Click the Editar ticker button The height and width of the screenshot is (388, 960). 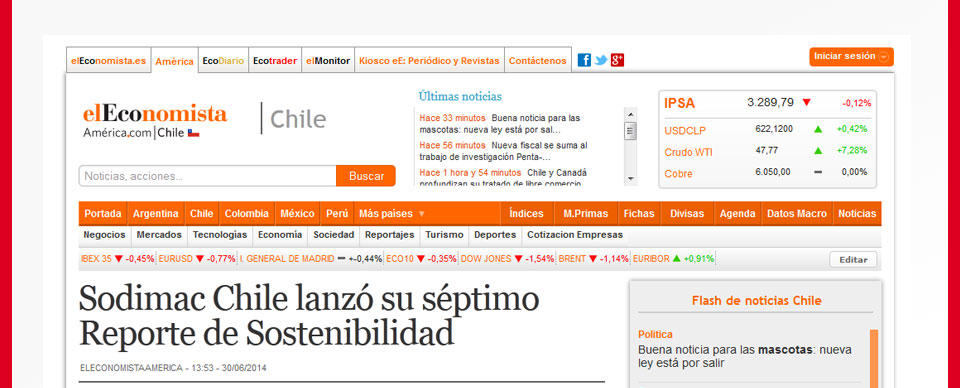(x=853, y=259)
